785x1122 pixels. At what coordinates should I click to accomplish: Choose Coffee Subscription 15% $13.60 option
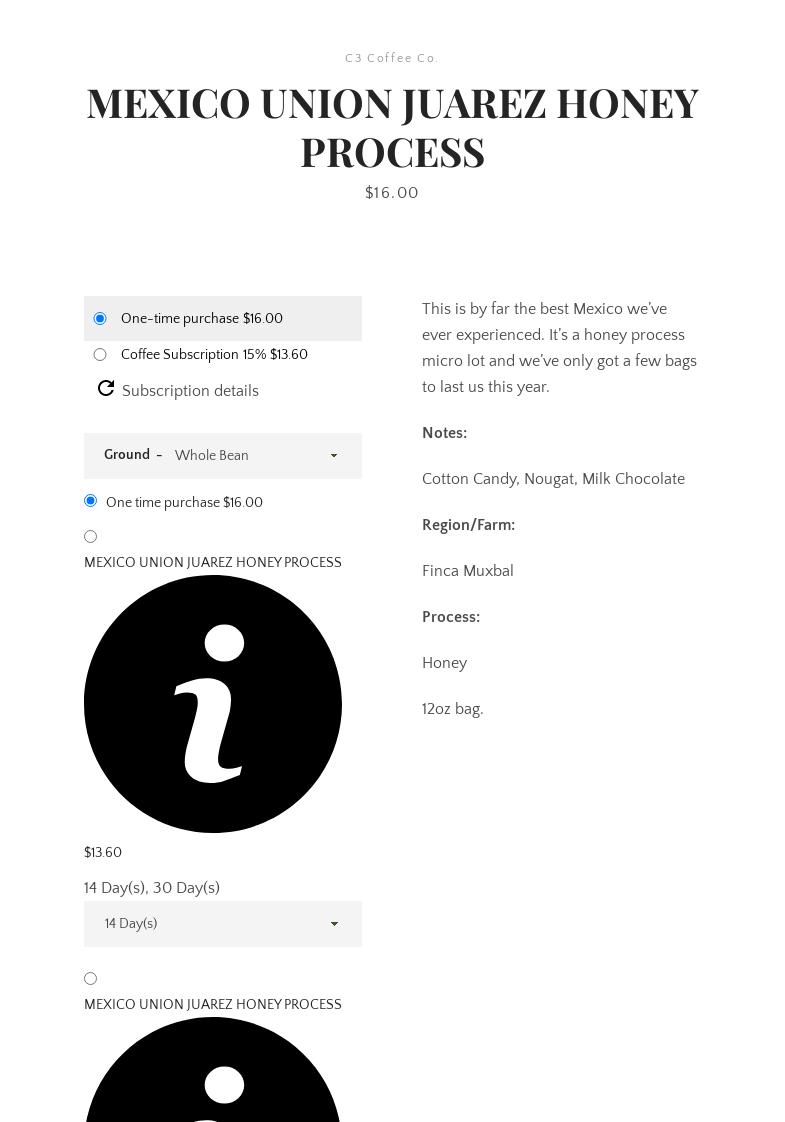100,355
